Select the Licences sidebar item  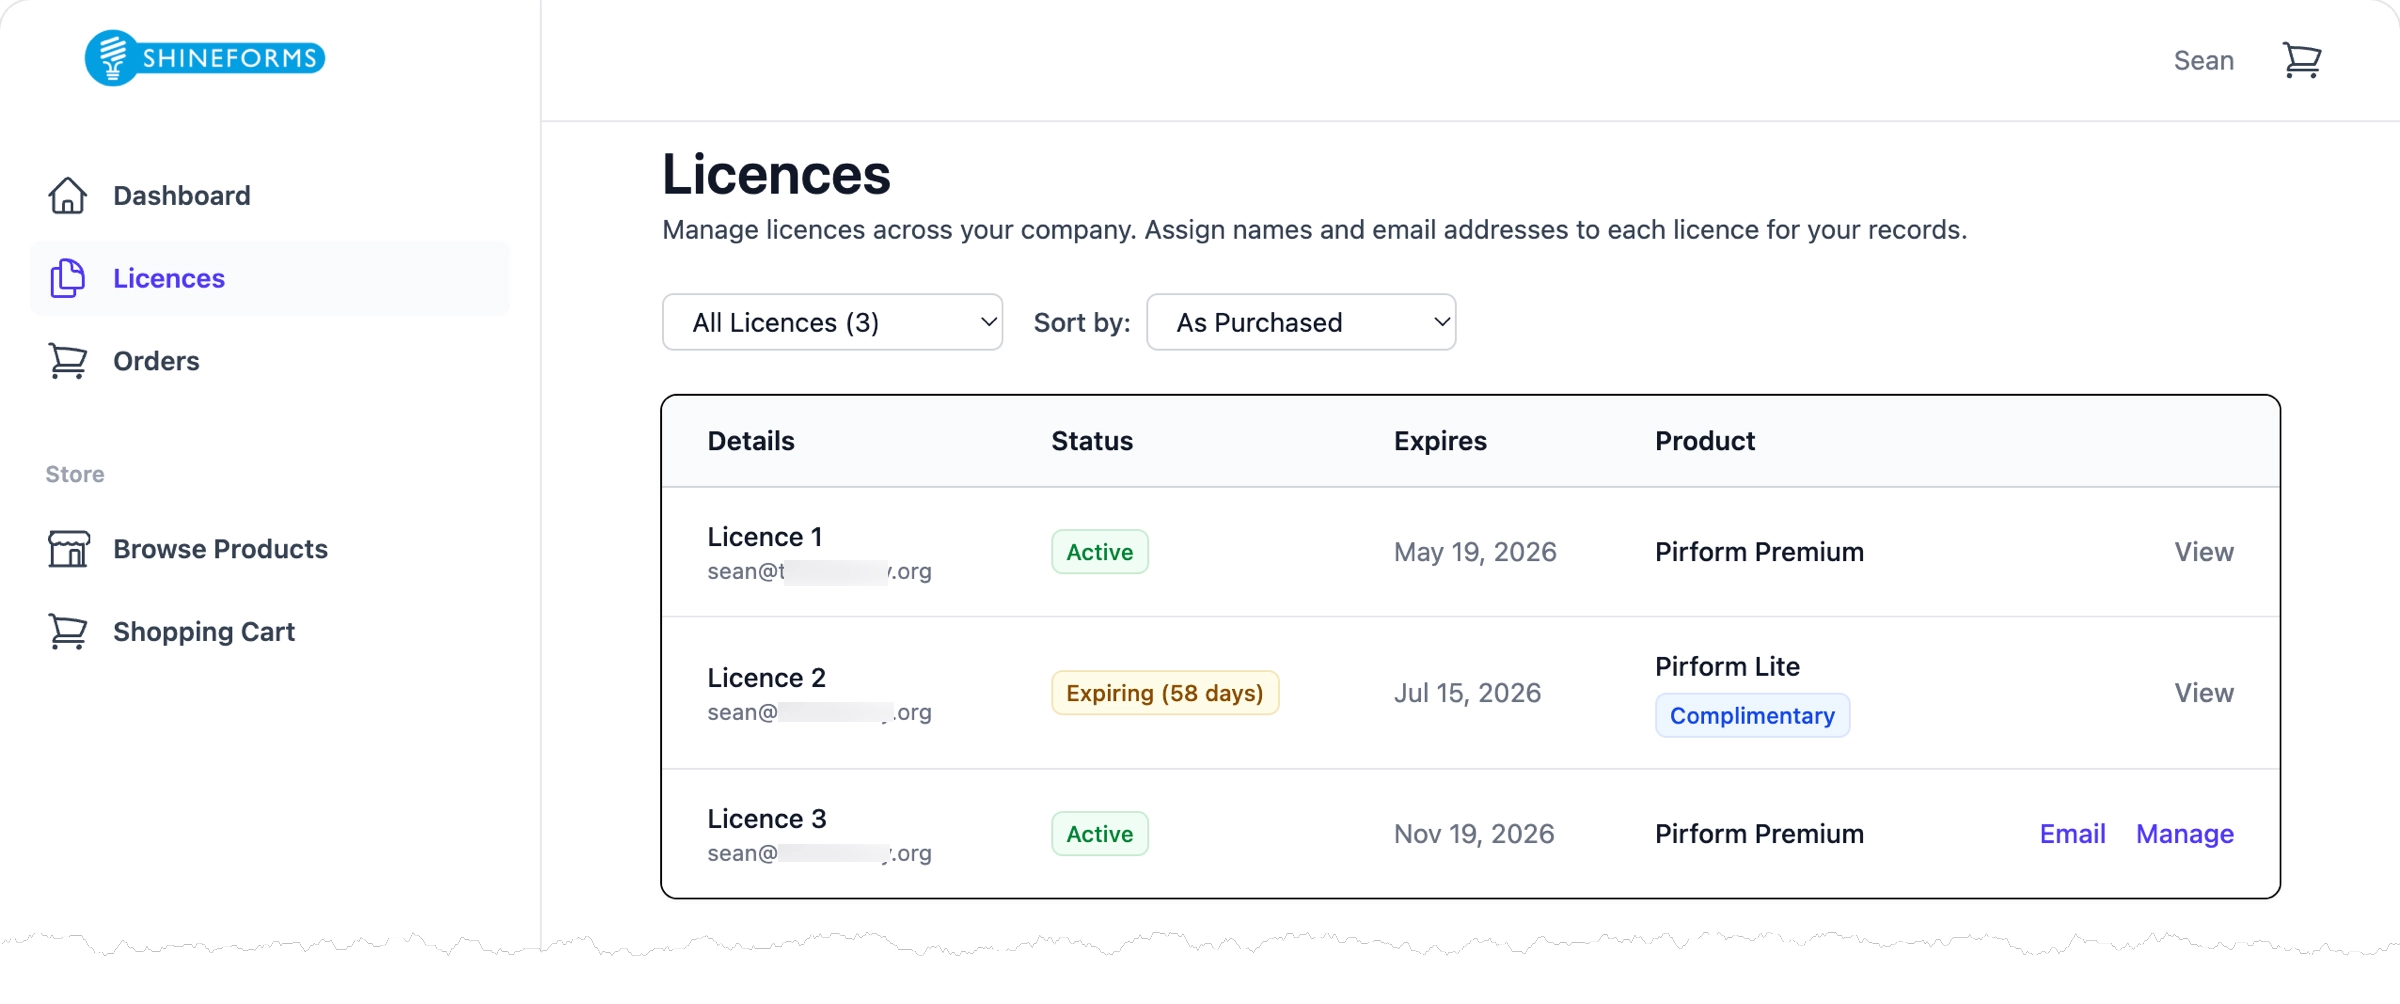[270, 278]
